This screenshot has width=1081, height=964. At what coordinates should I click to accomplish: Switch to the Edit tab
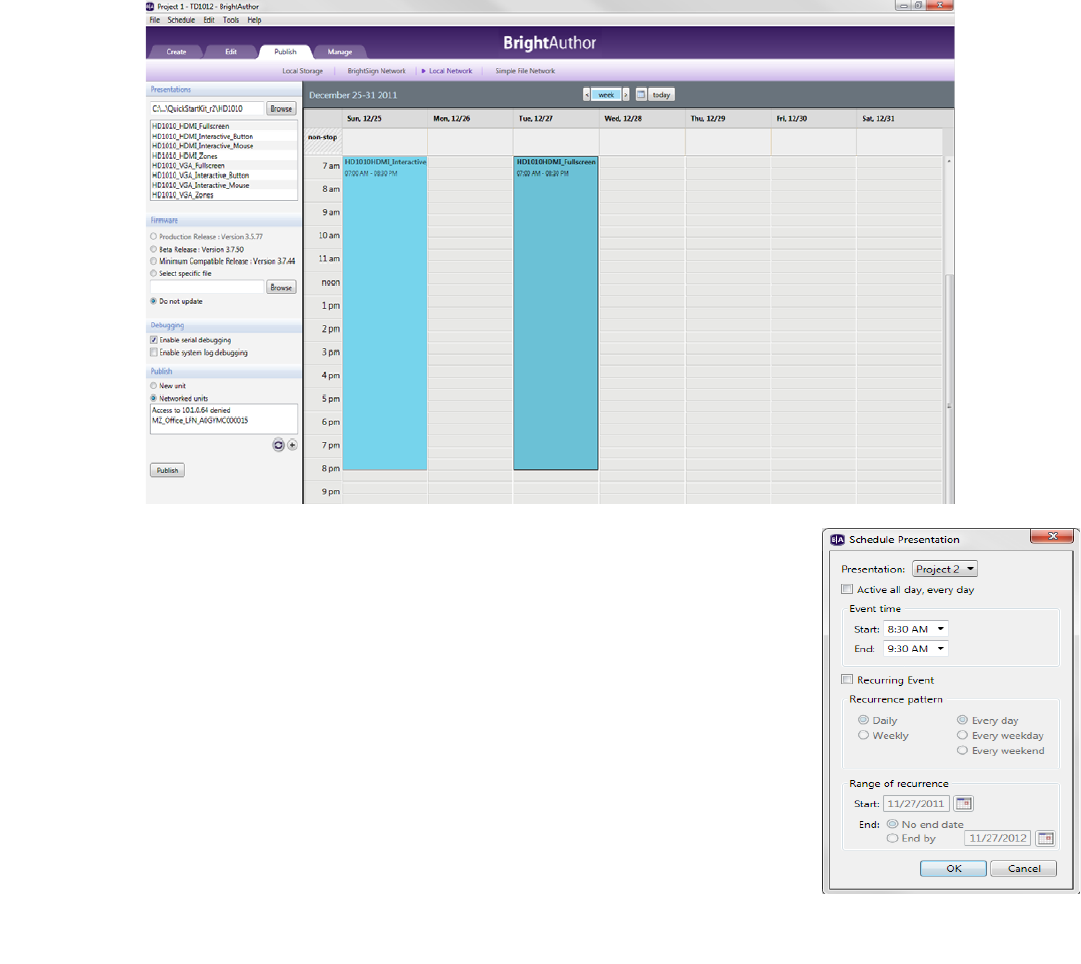coord(230,52)
